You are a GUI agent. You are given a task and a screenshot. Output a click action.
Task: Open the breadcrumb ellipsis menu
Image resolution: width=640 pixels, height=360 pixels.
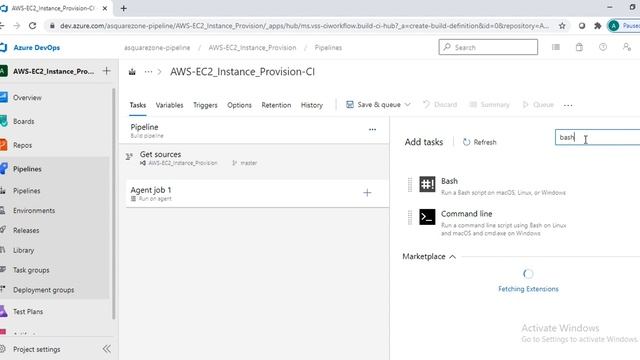pyautogui.click(x=148, y=72)
